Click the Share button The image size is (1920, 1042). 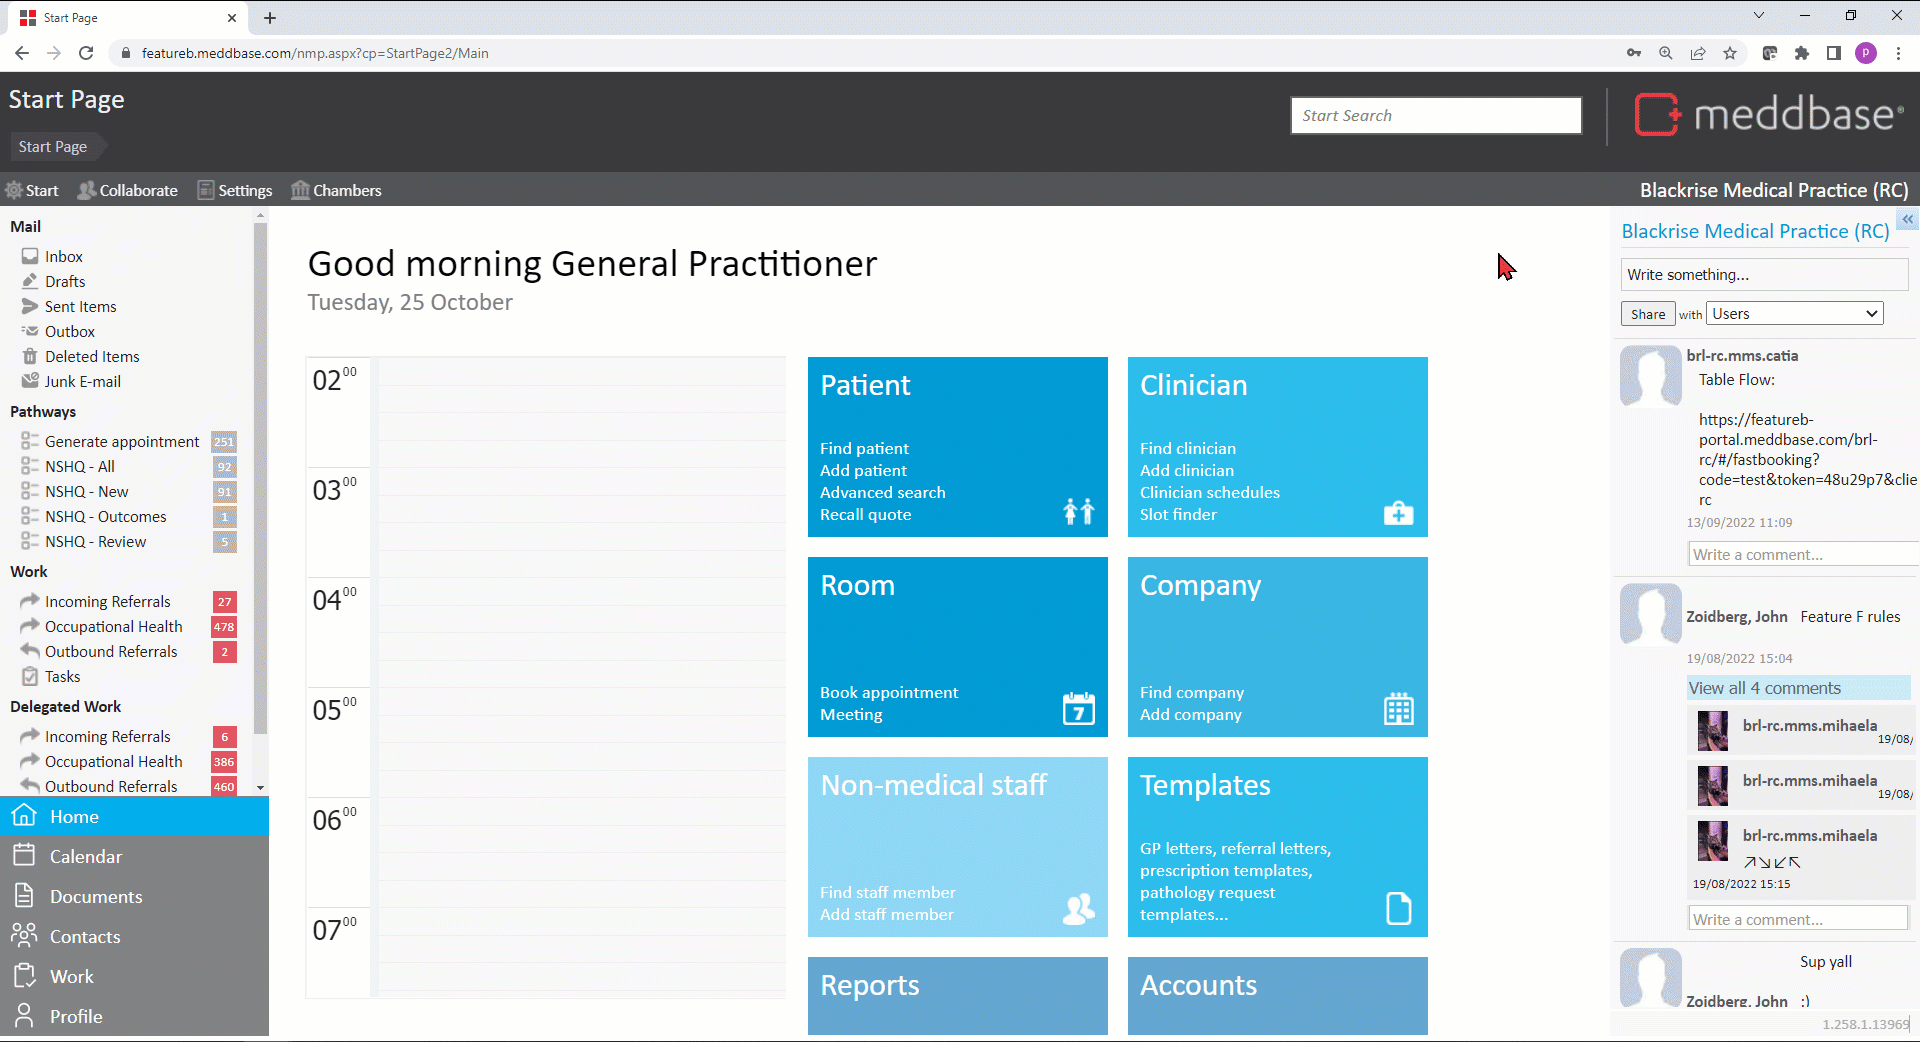click(x=1647, y=314)
